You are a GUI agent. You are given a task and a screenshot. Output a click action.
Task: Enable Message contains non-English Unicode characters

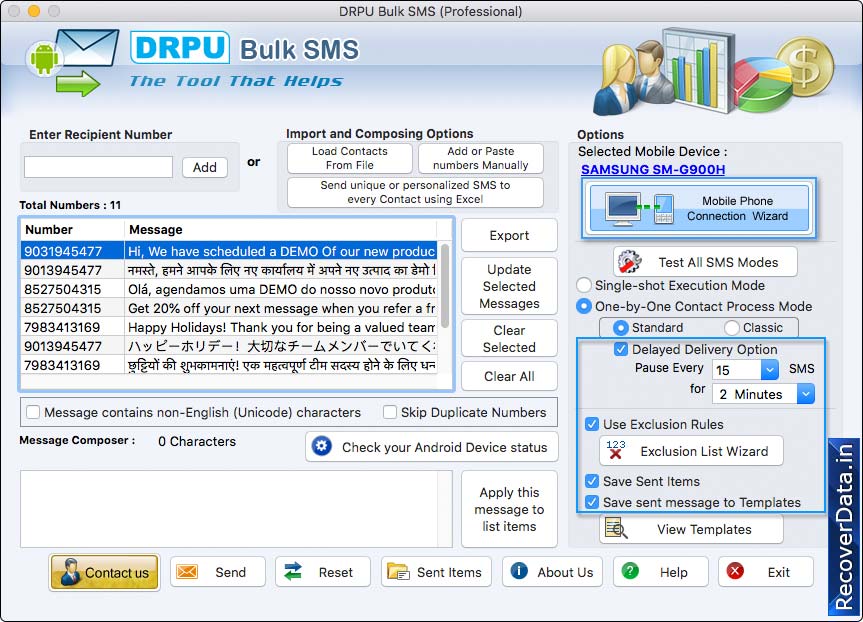tap(33, 412)
